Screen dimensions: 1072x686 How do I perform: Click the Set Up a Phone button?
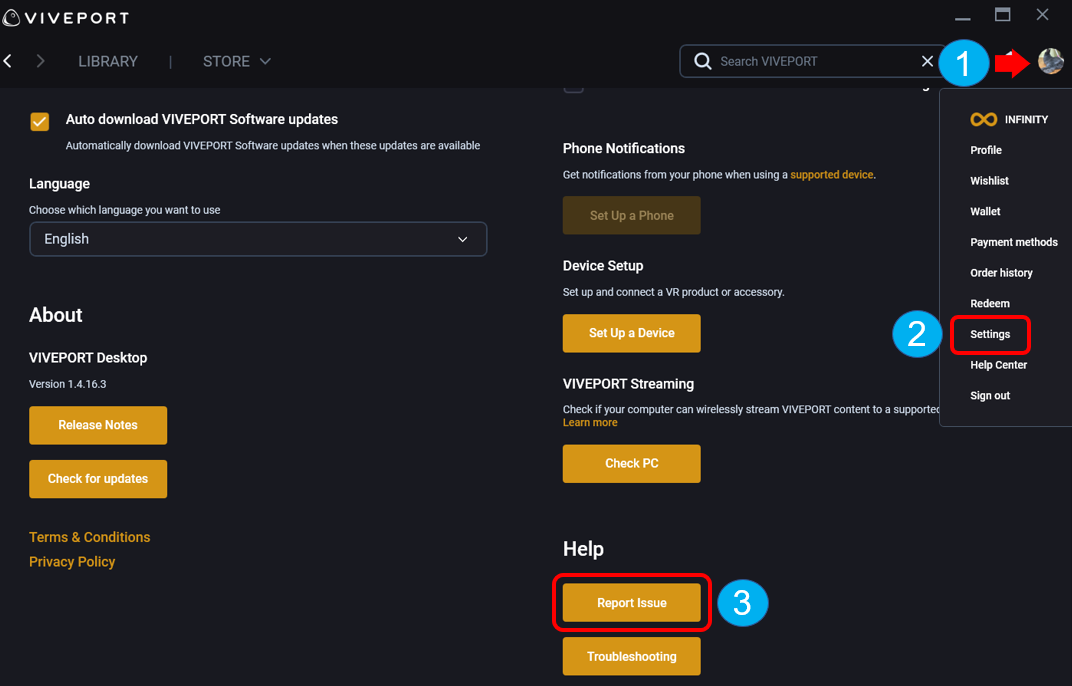[x=632, y=215]
